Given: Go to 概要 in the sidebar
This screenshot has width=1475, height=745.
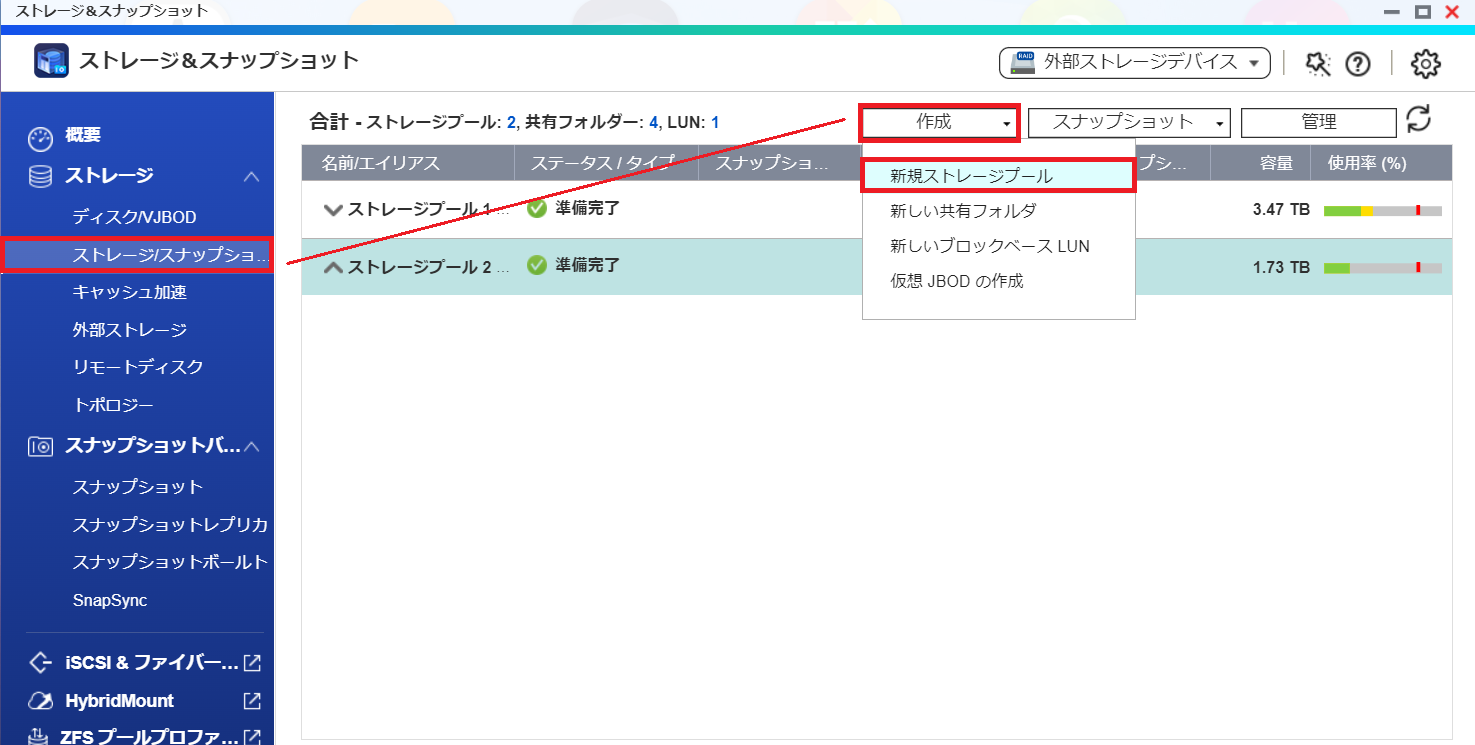Looking at the screenshot, I should (x=83, y=136).
